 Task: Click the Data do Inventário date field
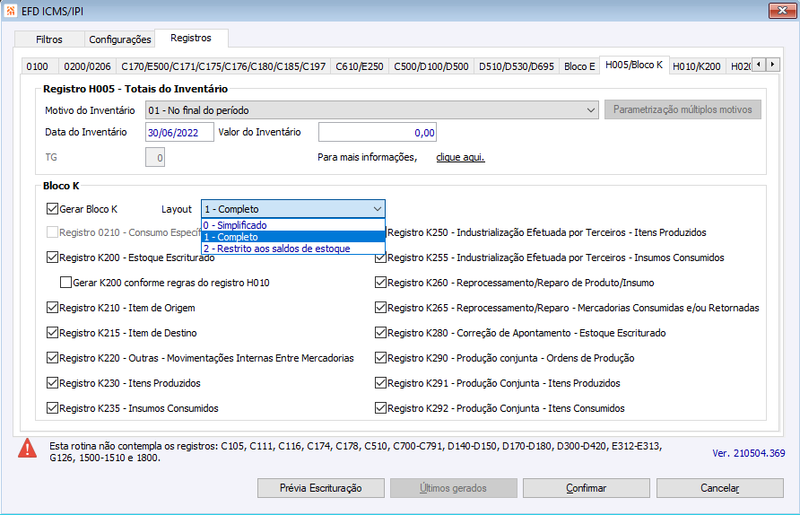point(180,133)
